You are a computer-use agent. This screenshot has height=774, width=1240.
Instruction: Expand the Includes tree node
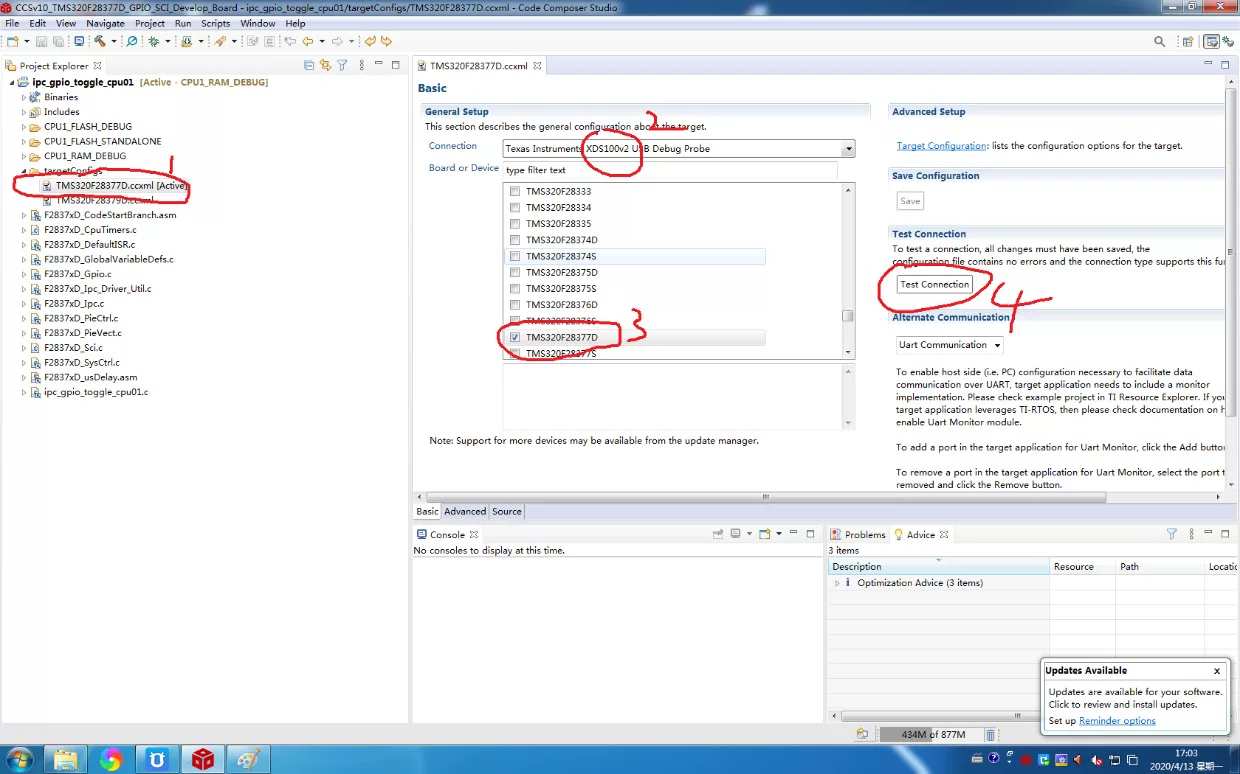point(24,112)
